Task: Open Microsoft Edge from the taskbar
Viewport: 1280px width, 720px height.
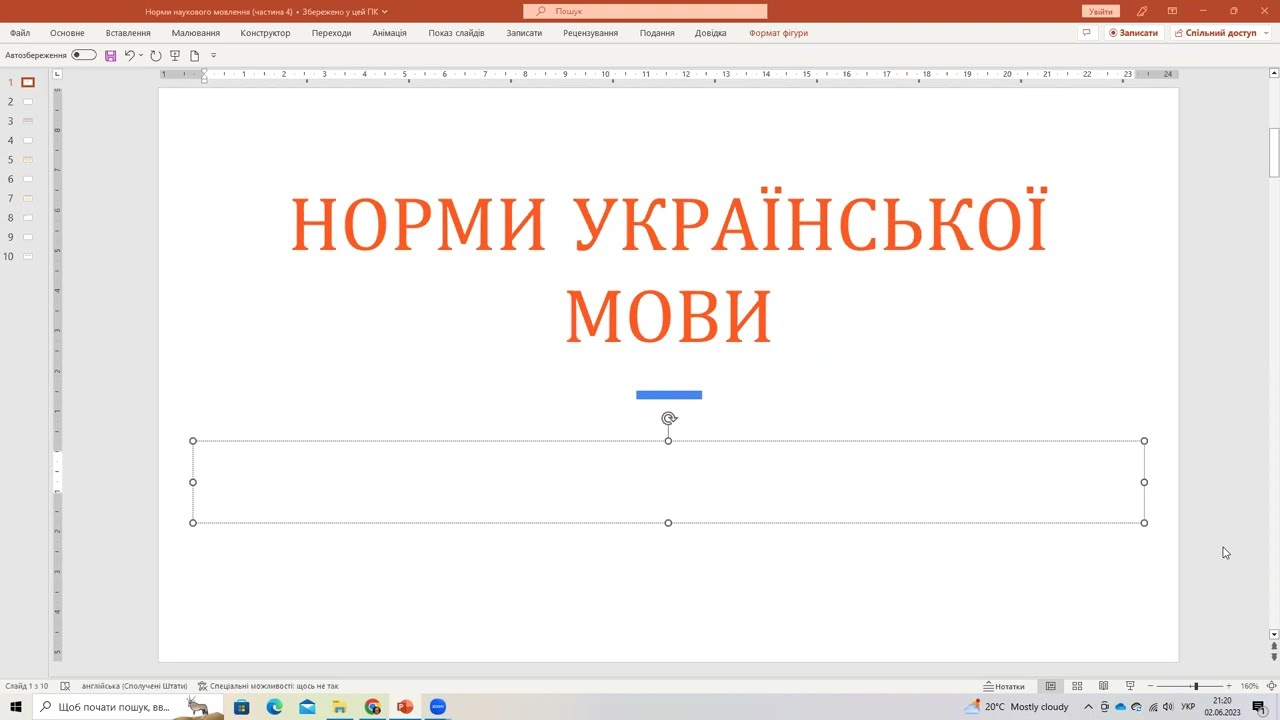Action: (274, 707)
